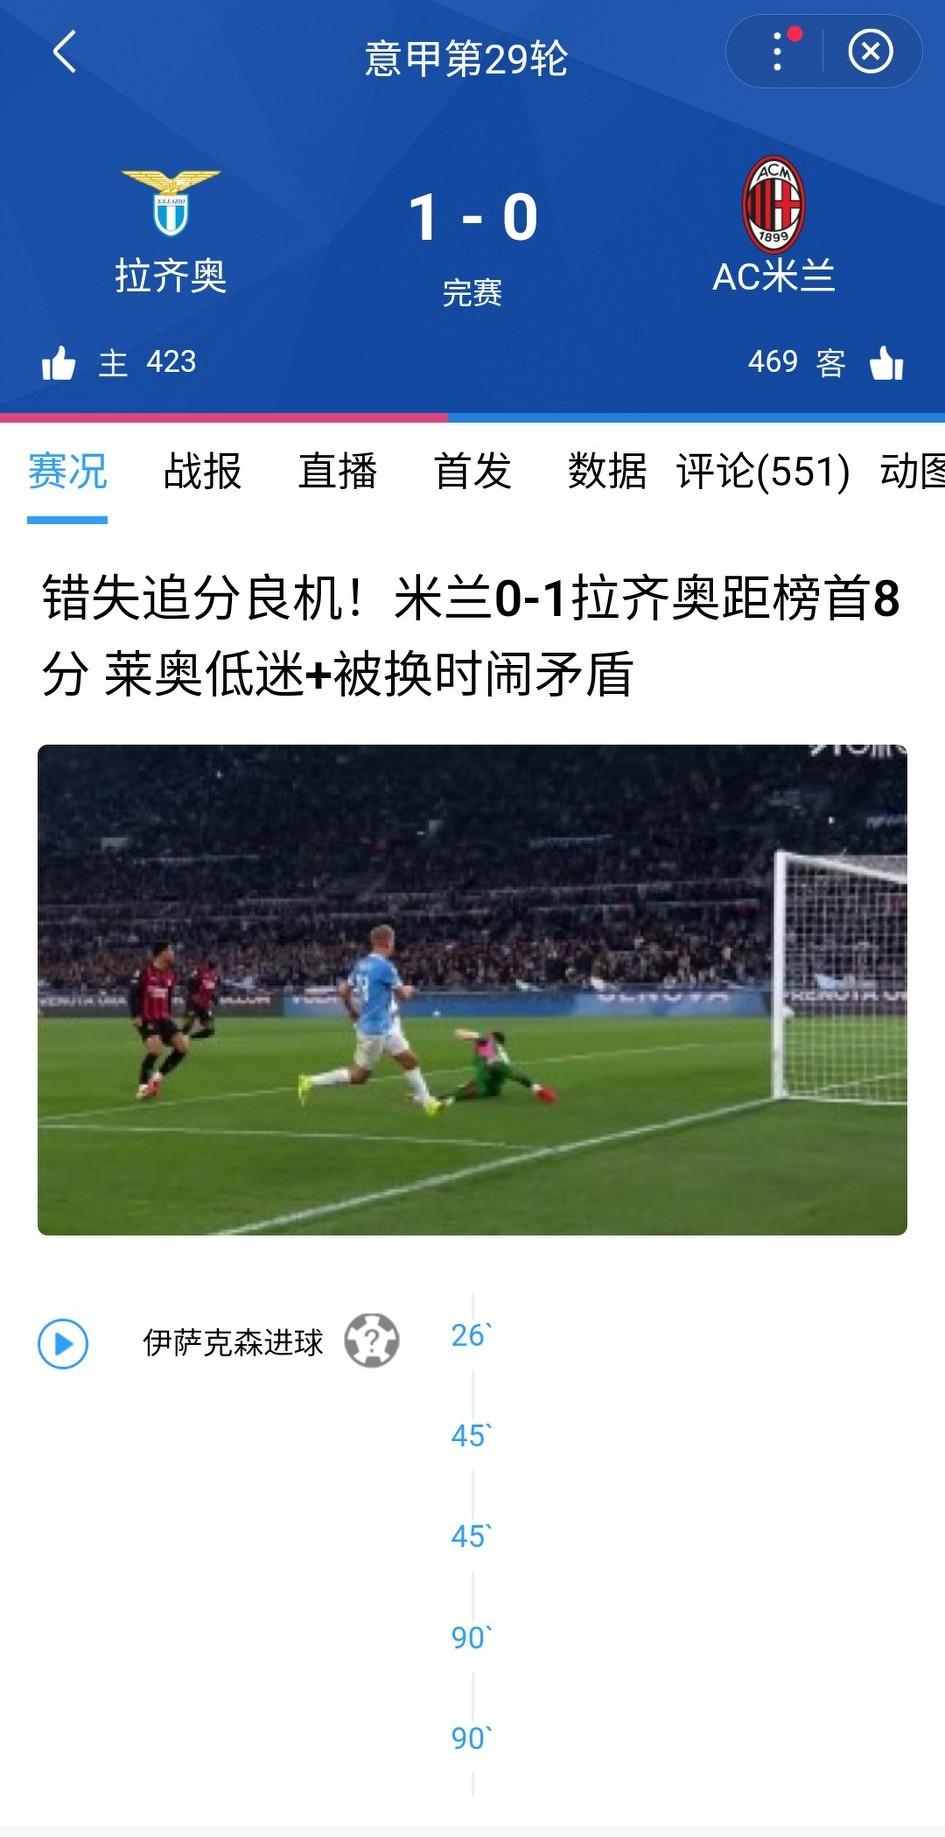Open the article headline 错失追分良机
This screenshot has height=1837, width=945.
(472, 636)
